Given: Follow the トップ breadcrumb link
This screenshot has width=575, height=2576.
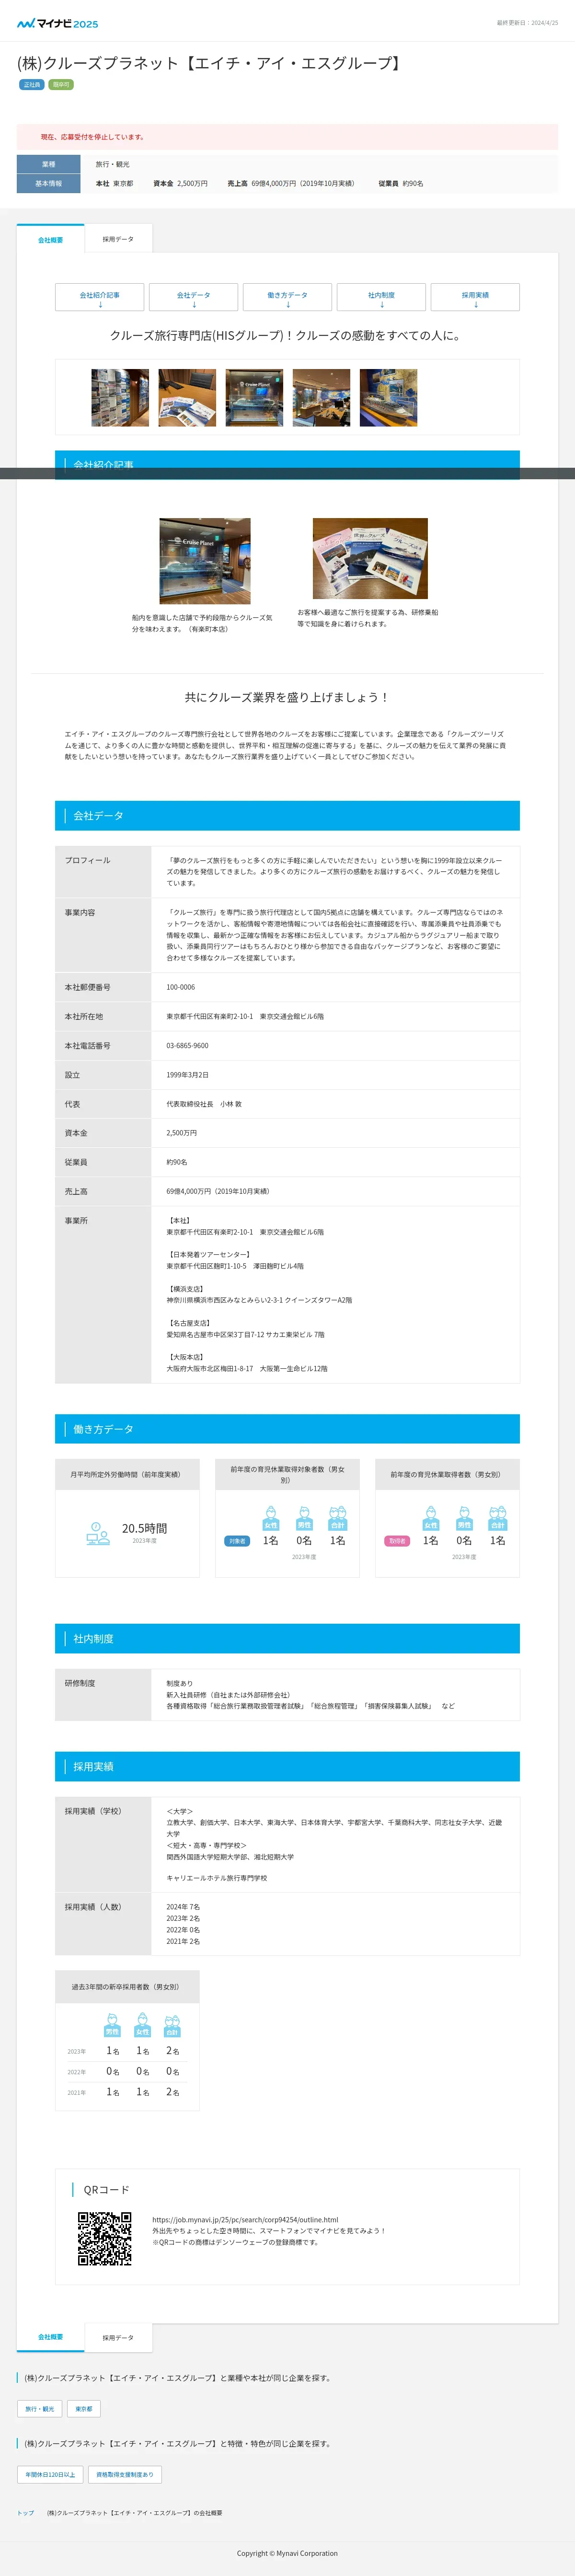Looking at the screenshot, I should coord(25,2513).
